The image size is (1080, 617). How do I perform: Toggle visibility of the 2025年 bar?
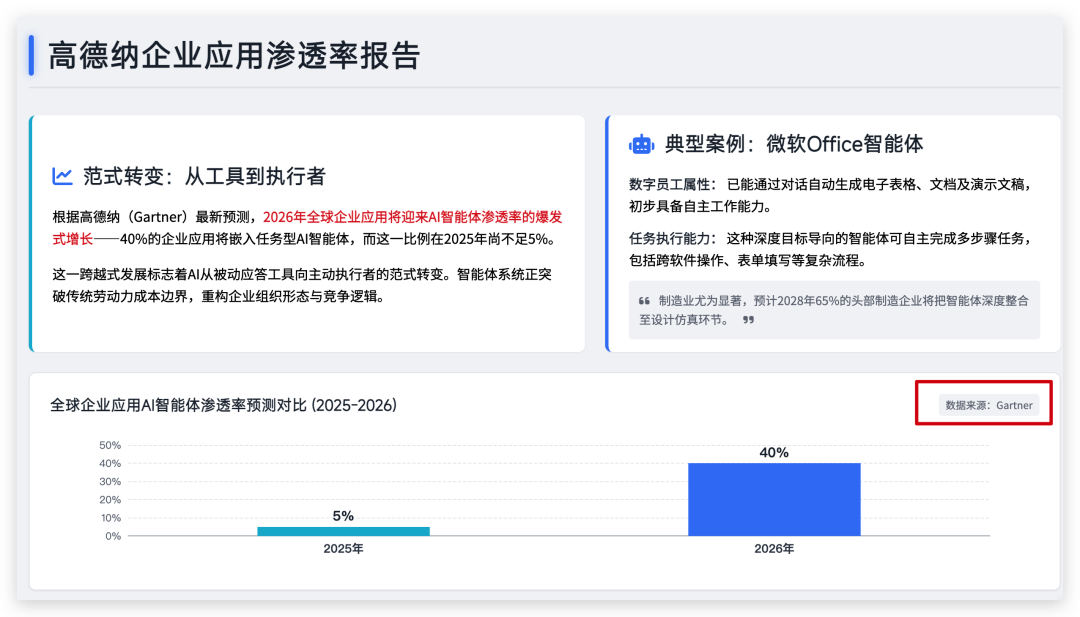coord(343,531)
